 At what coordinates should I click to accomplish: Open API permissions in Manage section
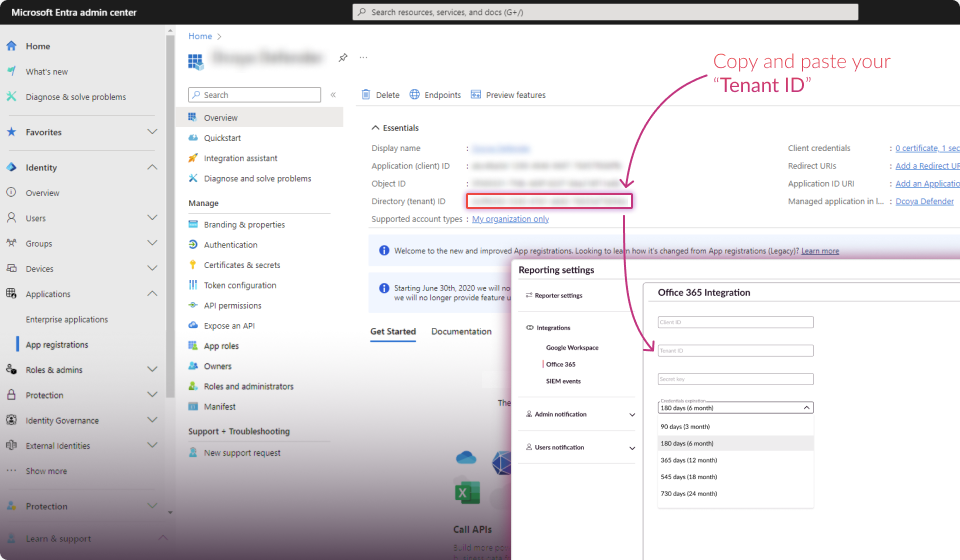pos(232,306)
